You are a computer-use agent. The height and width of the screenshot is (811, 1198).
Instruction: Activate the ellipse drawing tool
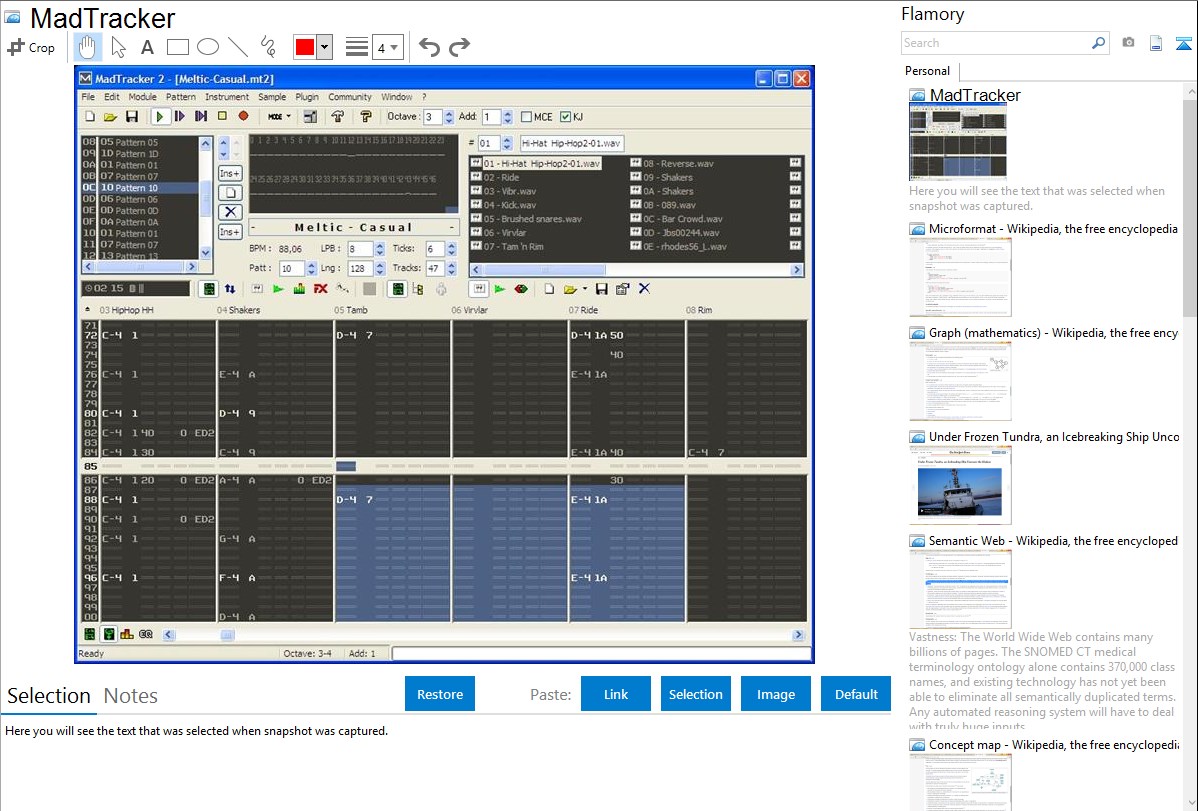[207, 47]
